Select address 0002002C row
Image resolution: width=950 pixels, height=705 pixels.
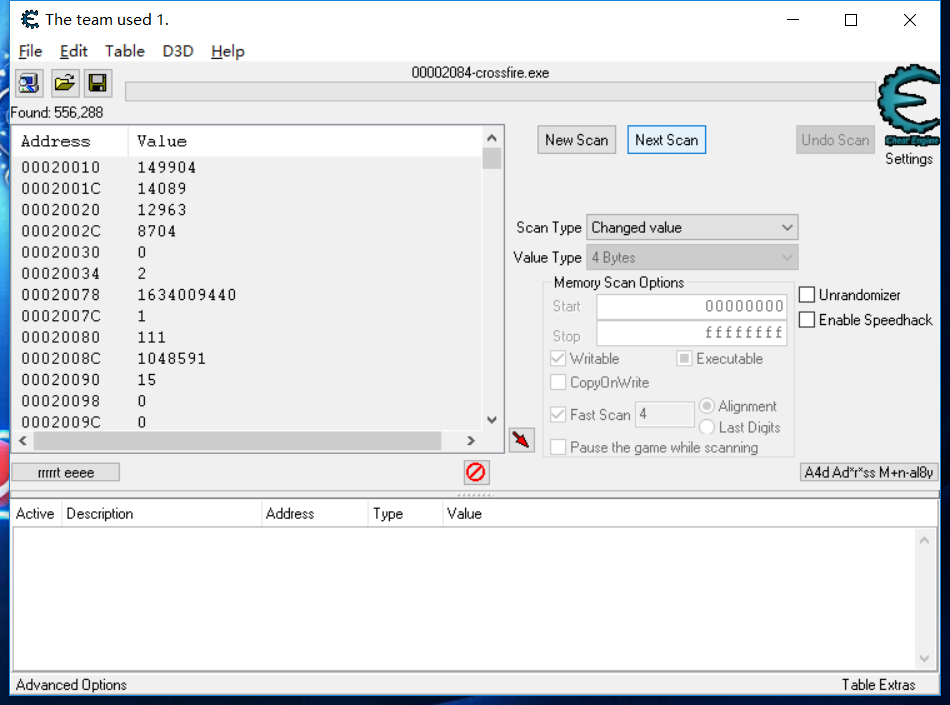[247, 231]
